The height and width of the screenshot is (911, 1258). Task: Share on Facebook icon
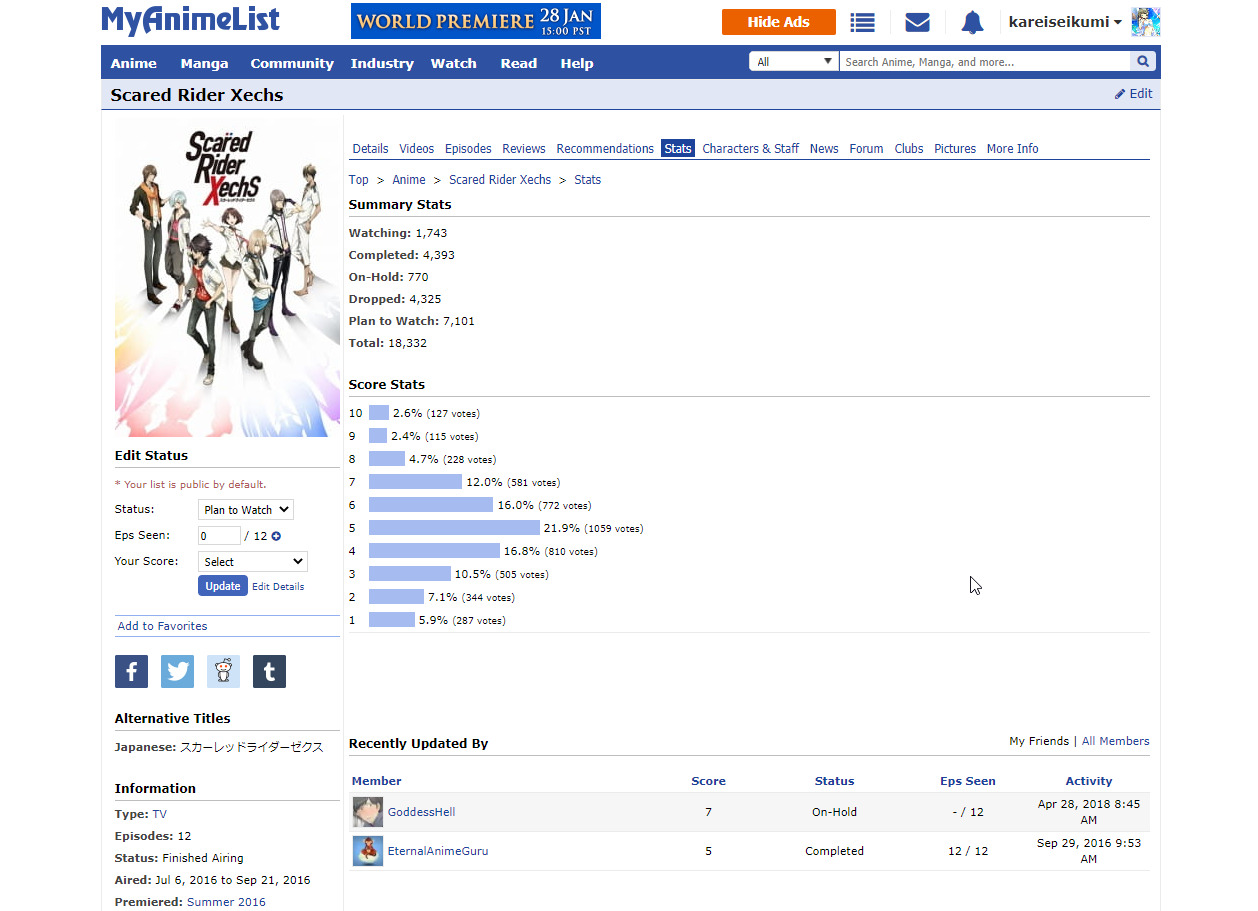[131, 671]
